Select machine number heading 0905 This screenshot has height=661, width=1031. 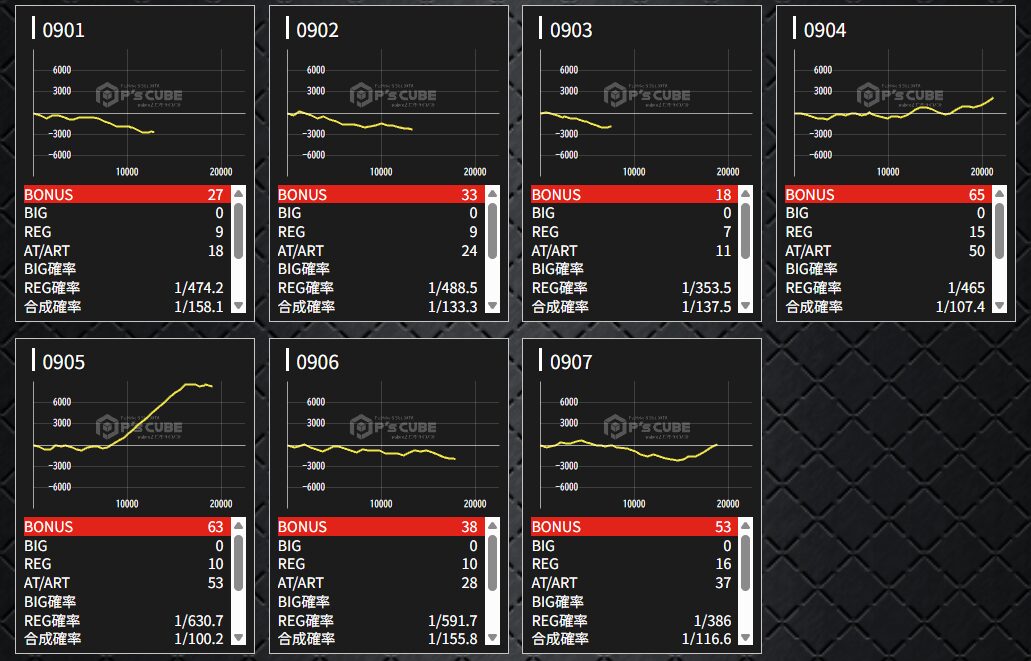pyautogui.click(x=63, y=362)
